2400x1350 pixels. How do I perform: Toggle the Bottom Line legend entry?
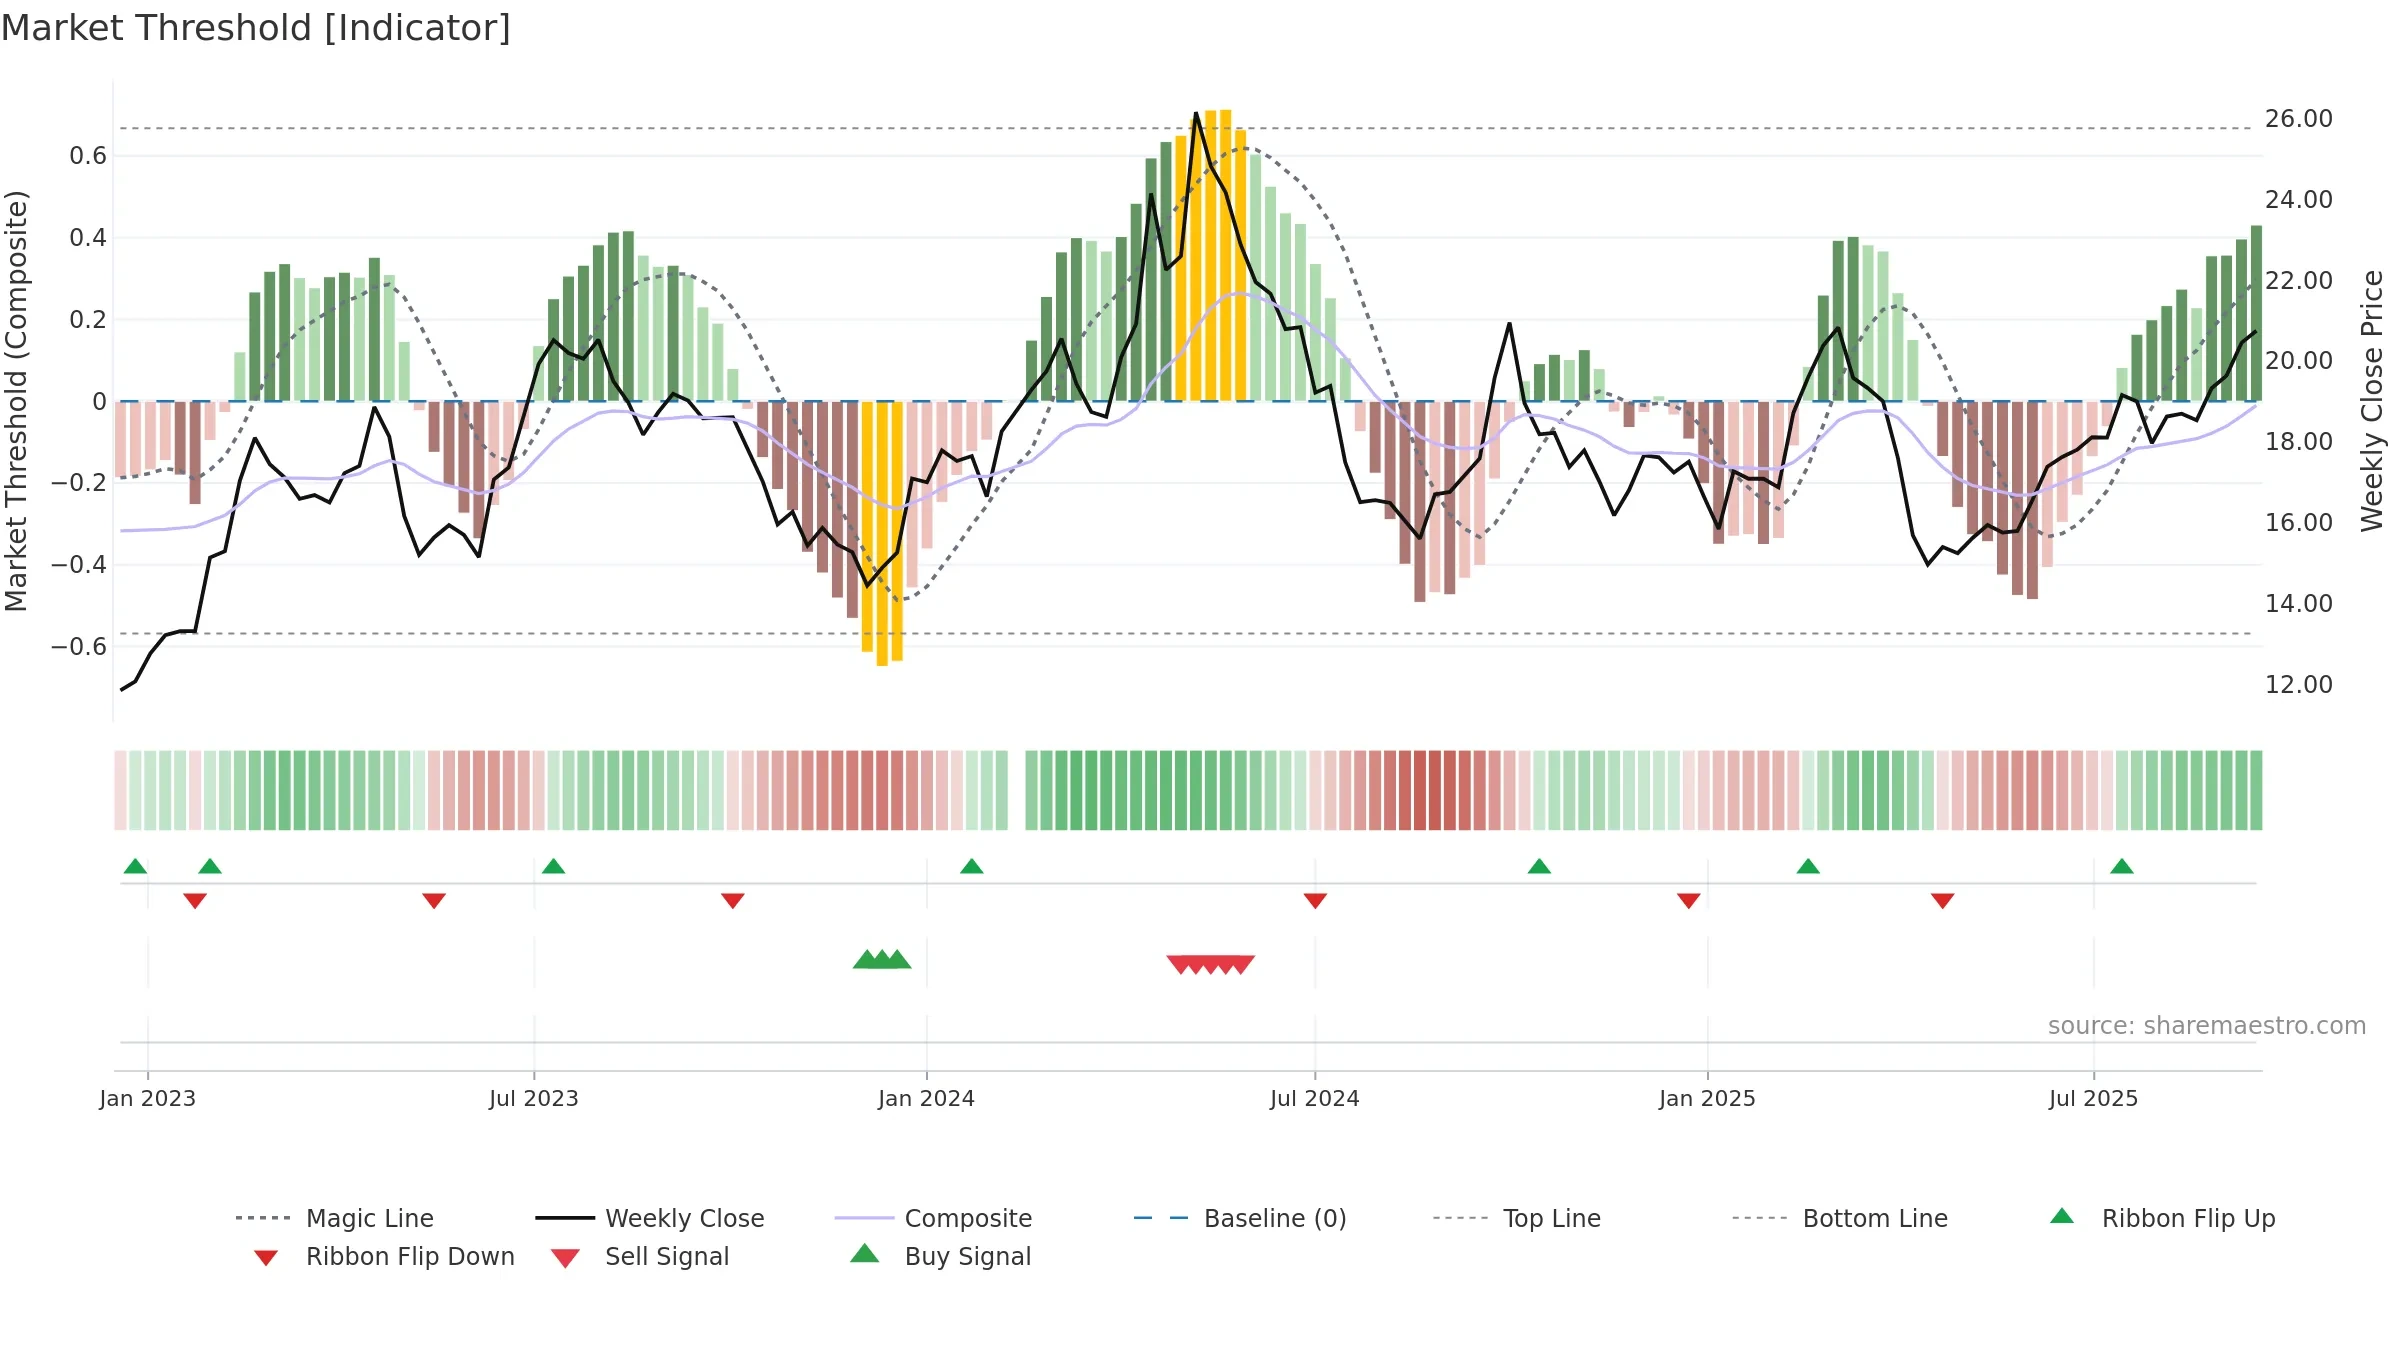click(1840, 1218)
